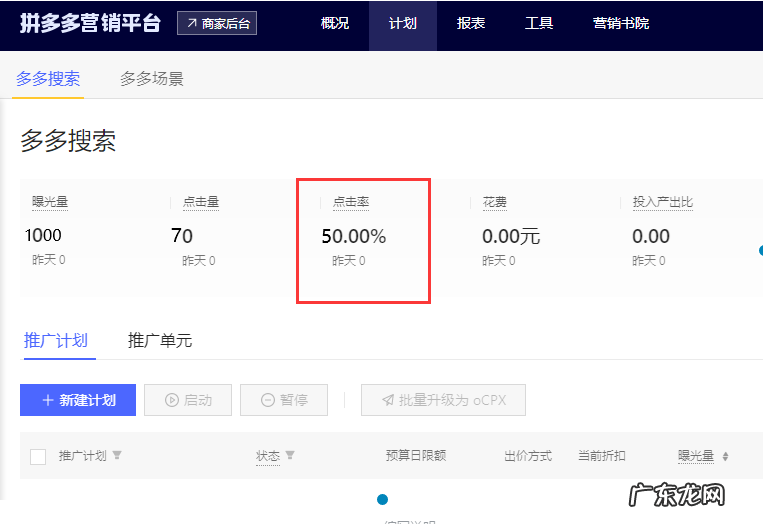Image resolution: width=763 pixels, height=524 pixels.
Task: Click the 0.00 ROI value
Action: [651, 236]
